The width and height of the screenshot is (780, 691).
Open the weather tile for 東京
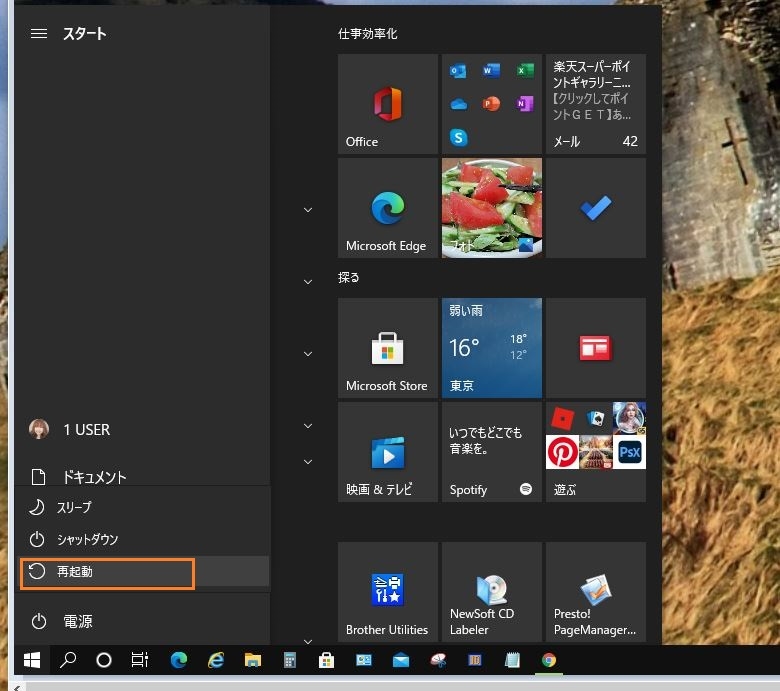click(491, 348)
